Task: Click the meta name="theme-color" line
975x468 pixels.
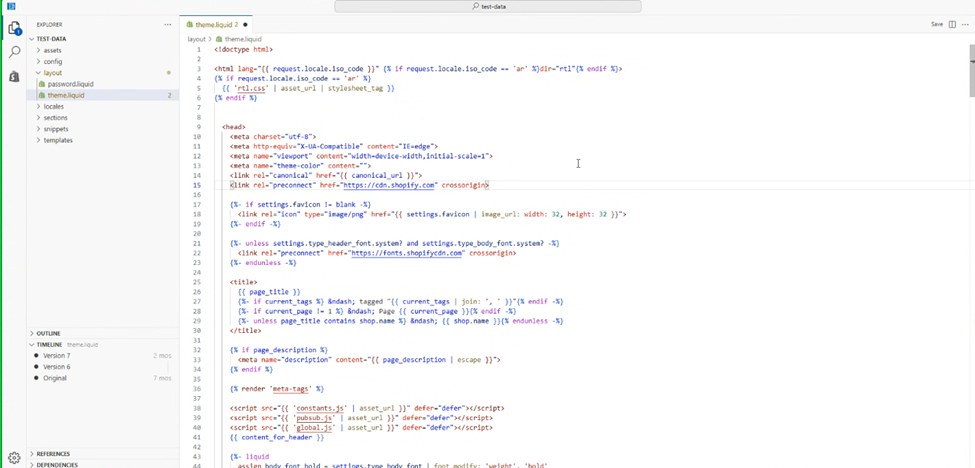Action: [x=300, y=166]
